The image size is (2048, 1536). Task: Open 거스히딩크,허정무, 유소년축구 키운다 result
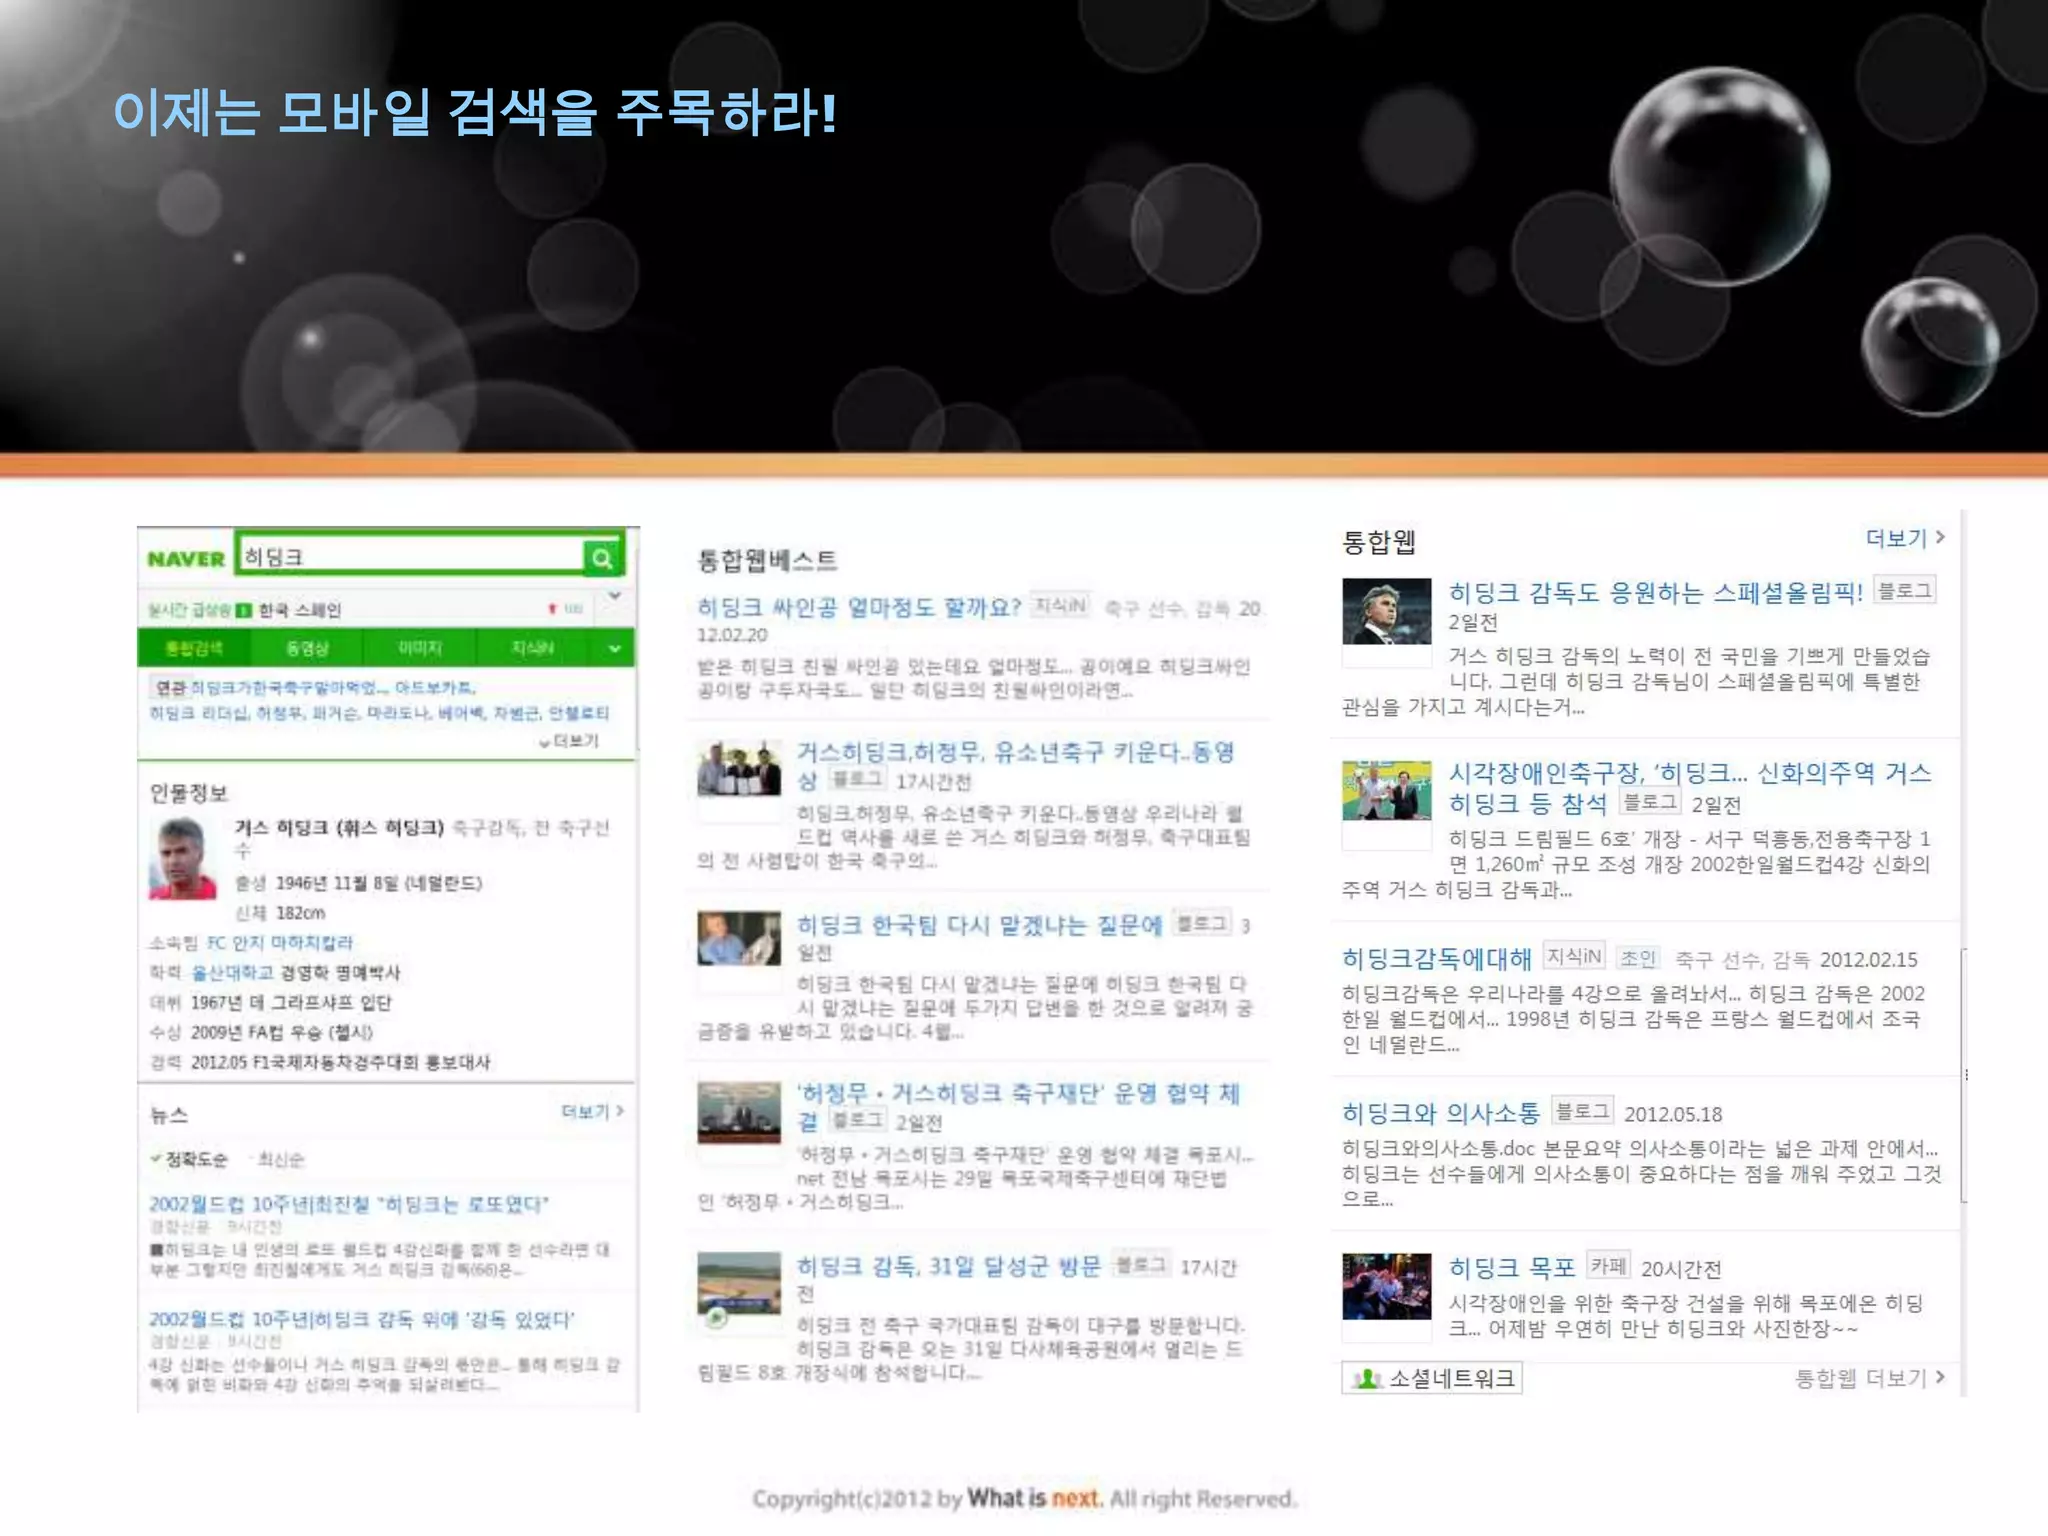tap(1015, 766)
